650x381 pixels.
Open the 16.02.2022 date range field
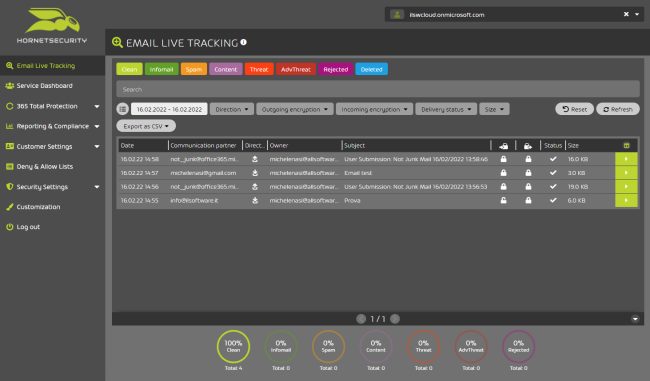point(169,109)
